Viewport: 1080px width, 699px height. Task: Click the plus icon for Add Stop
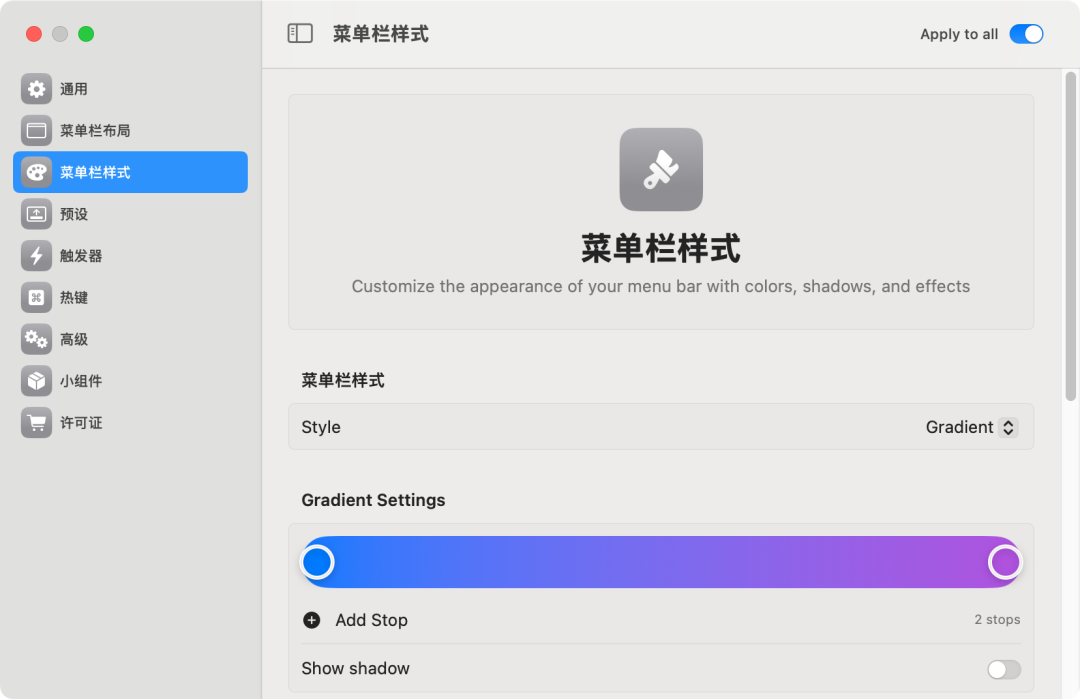pyautogui.click(x=311, y=620)
